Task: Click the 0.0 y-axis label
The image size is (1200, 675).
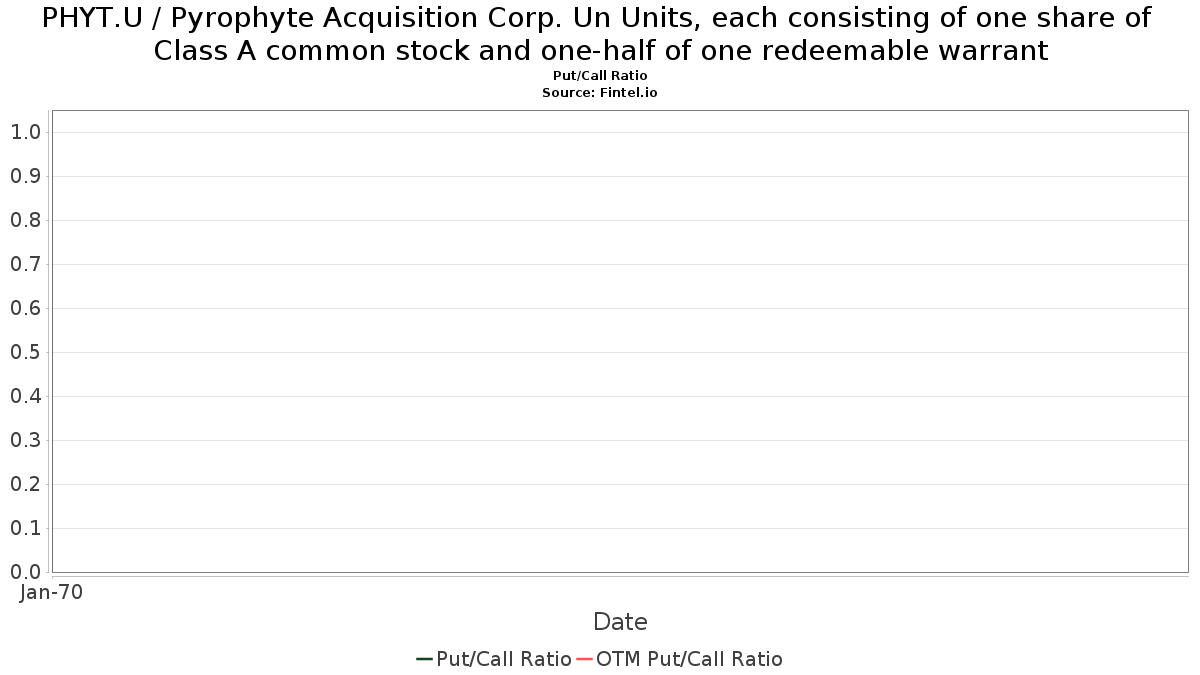Action: (25, 572)
